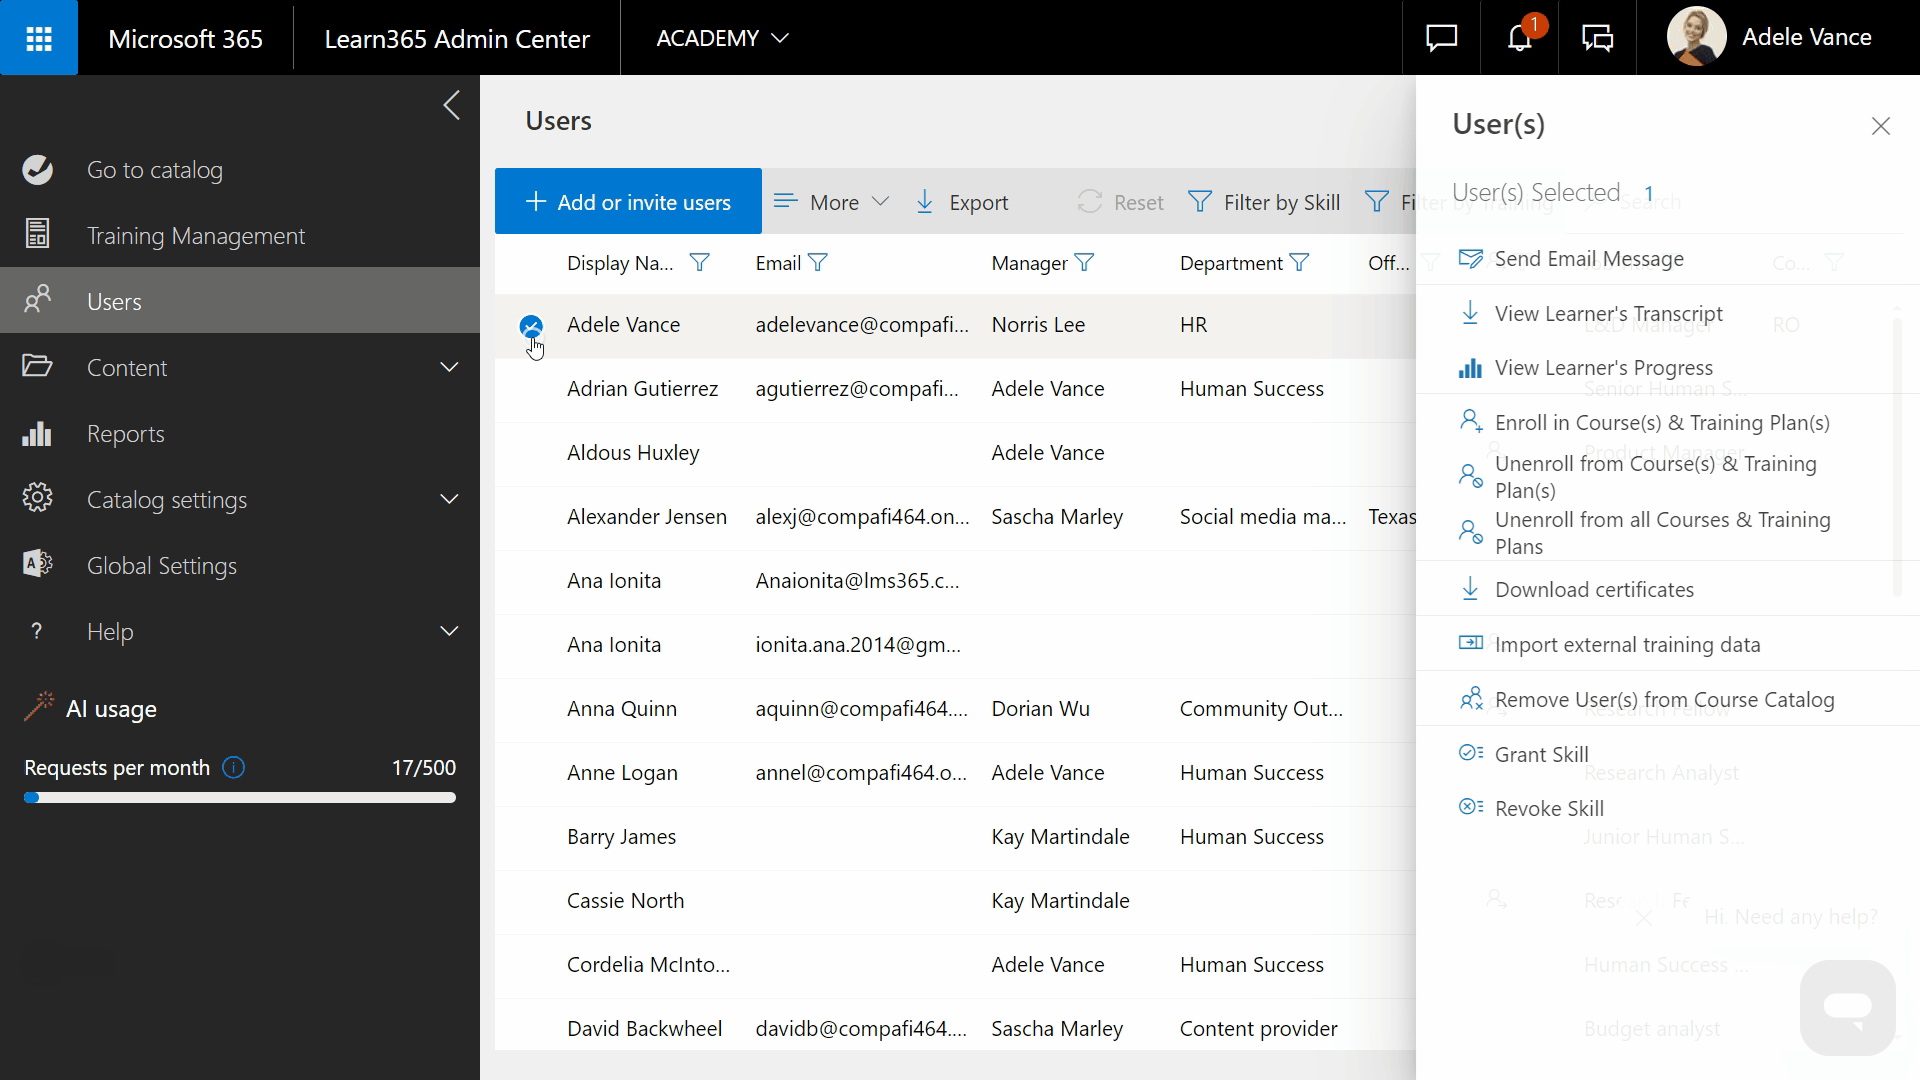Select Remove User(s) from Course Catalog
The image size is (1920, 1080).
[1664, 700]
